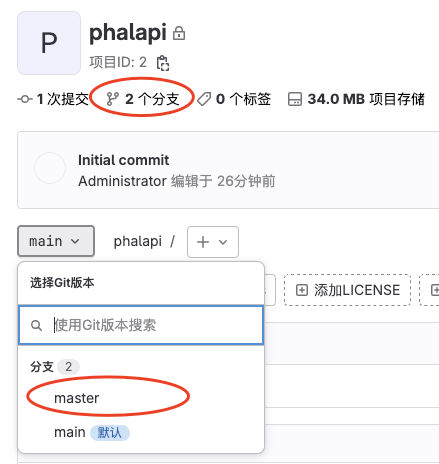Click the copy project ID icon
This screenshot has height=464, width=439.
163,63
